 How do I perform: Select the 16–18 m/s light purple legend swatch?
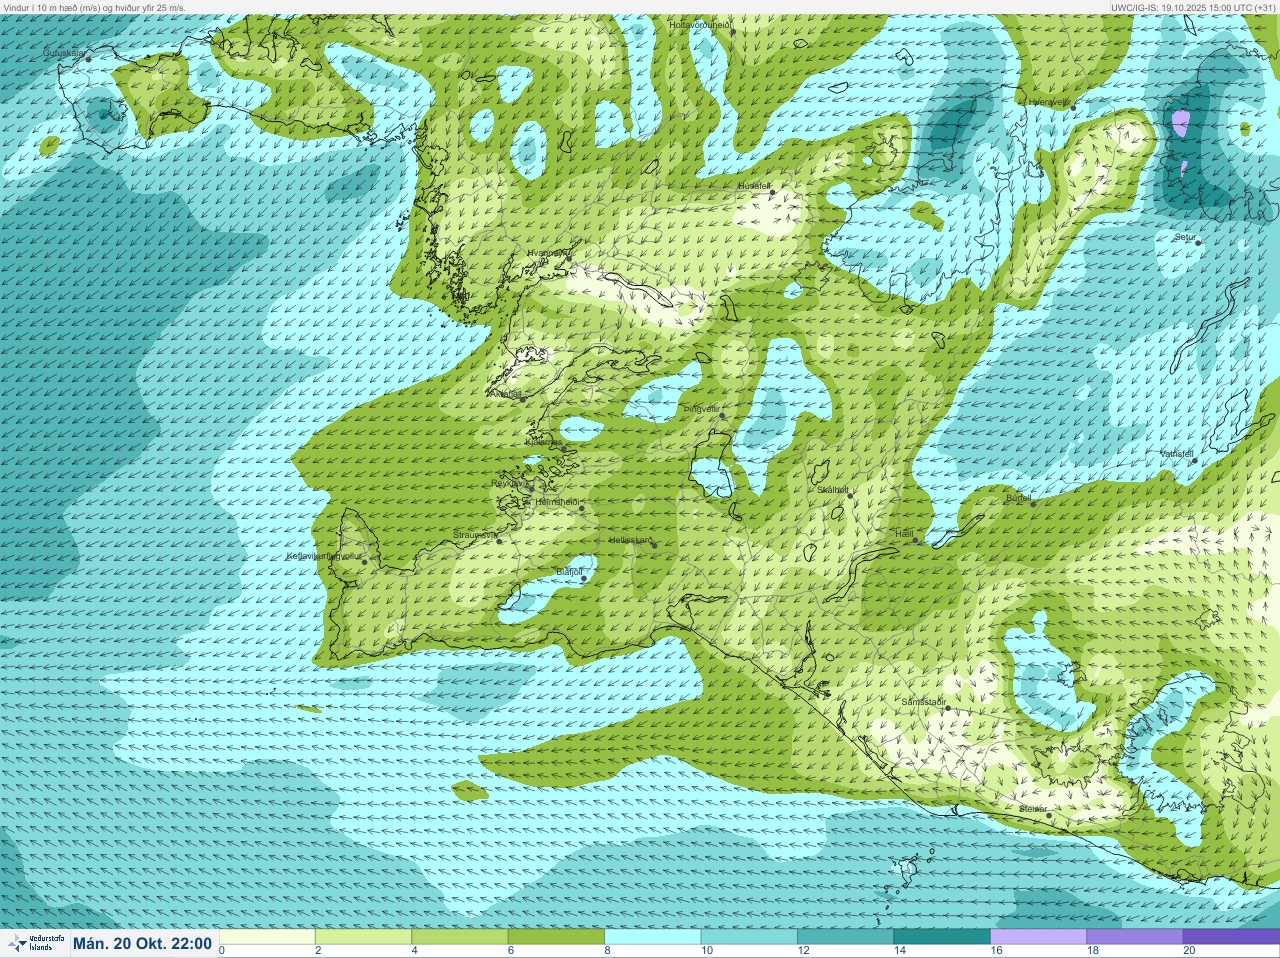pyautogui.click(x=1038, y=937)
